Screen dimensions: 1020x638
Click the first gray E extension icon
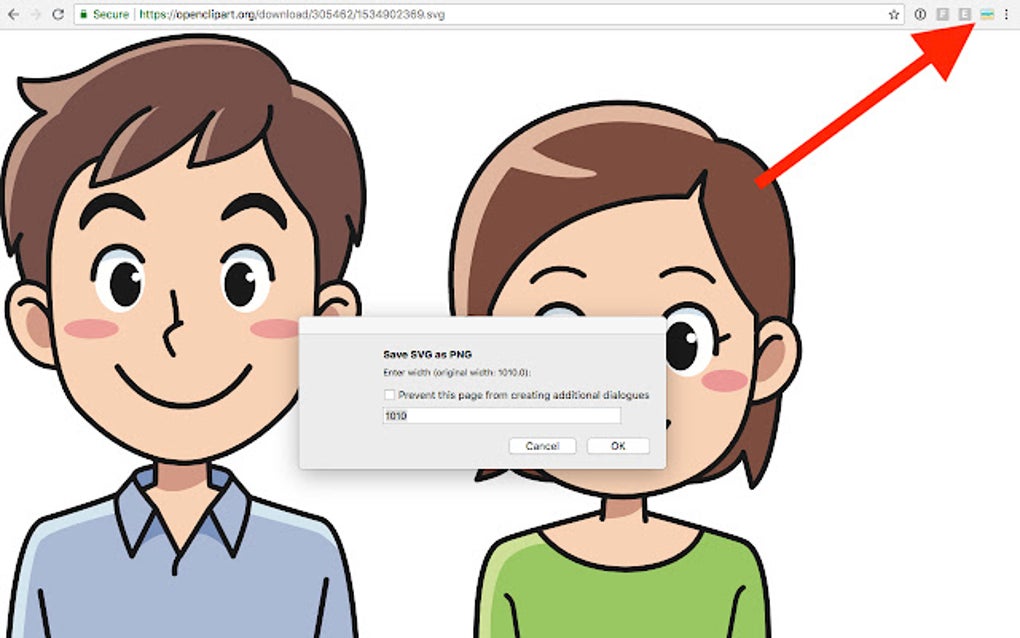pyautogui.click(x=943, y=14)
